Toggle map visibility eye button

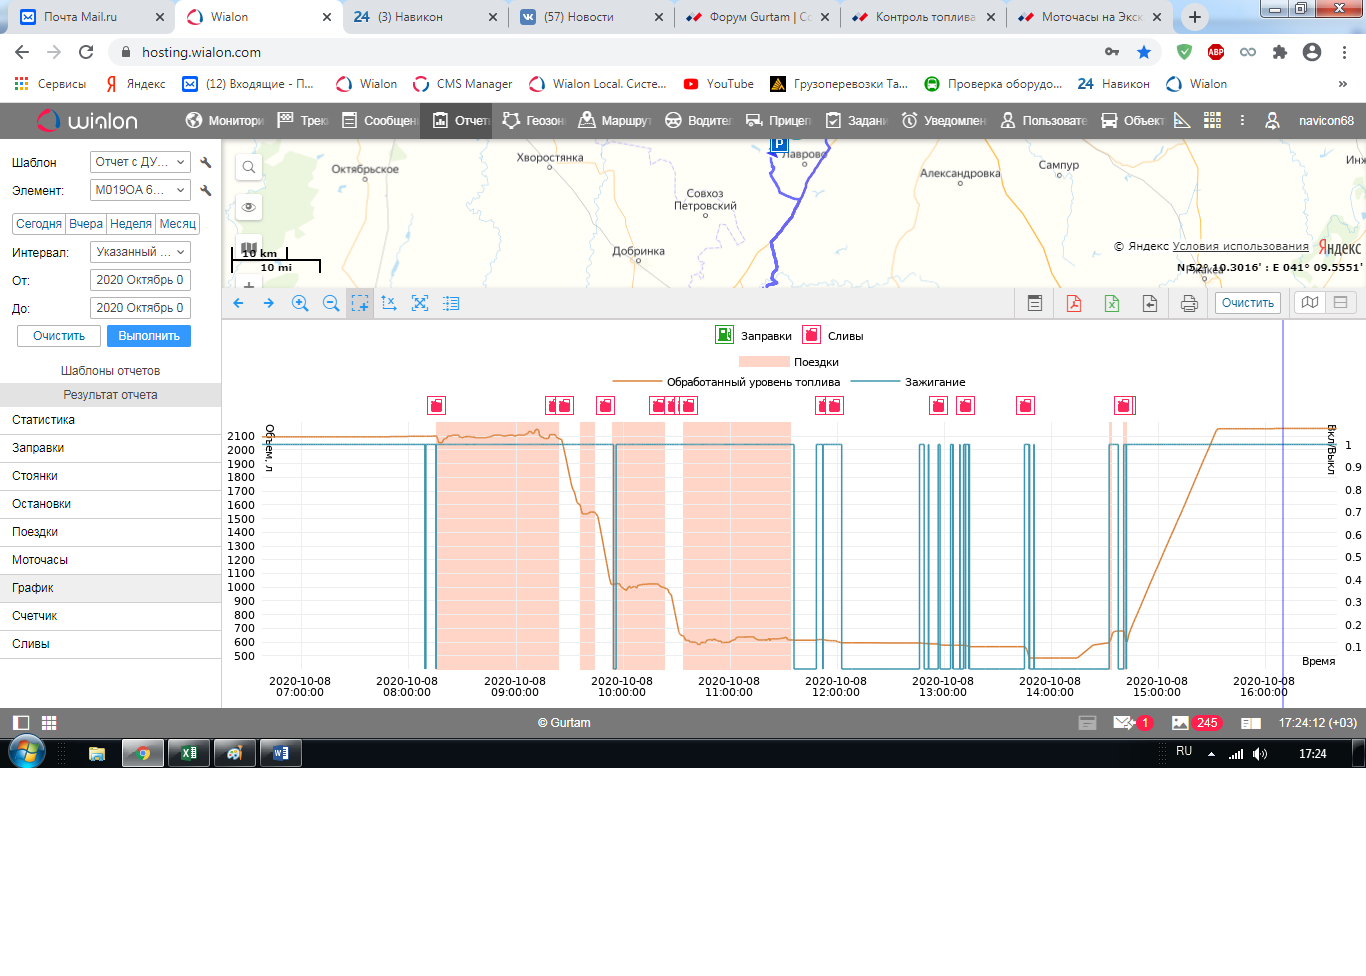coord(249,207)
